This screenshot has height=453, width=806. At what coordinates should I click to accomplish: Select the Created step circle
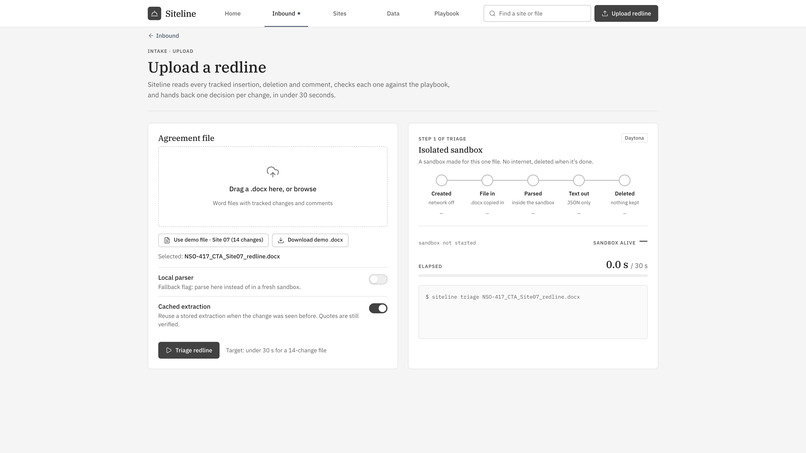pos(441,180)
